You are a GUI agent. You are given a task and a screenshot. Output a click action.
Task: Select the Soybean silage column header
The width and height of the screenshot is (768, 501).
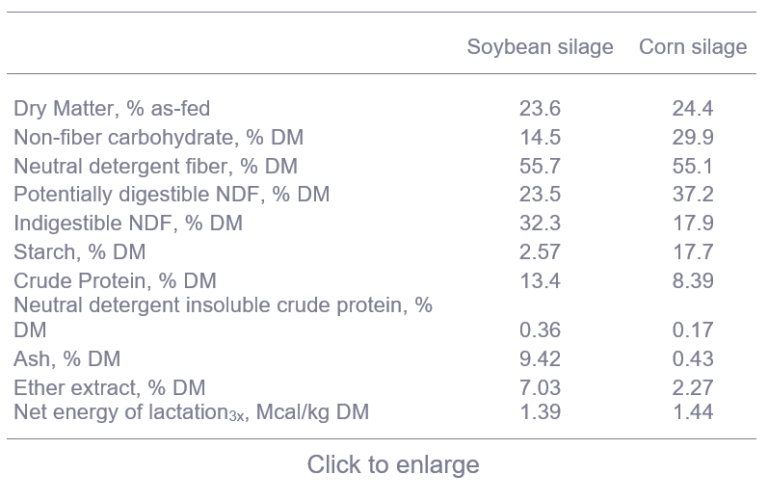(x=540, y=47)
